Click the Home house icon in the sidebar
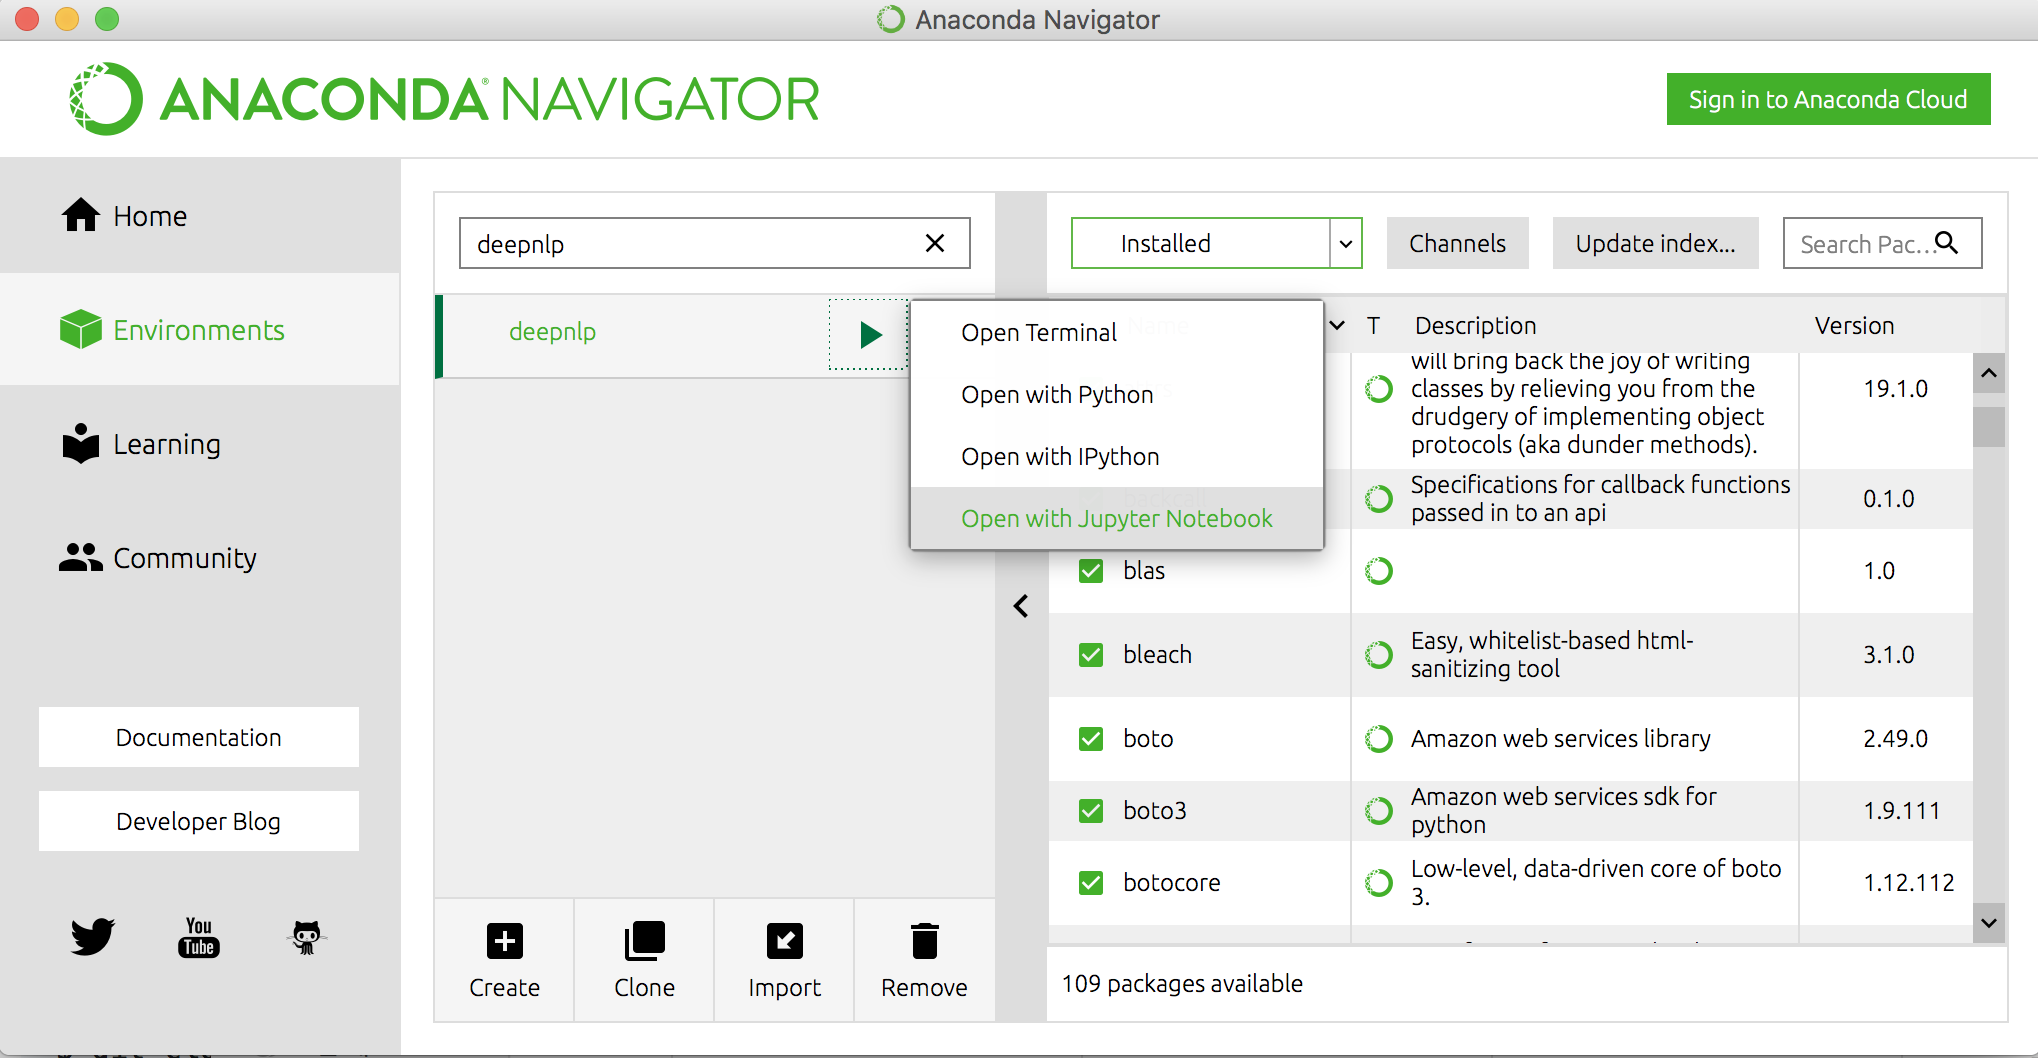This screenshot has width=2038, height=1058. [81, 215]
